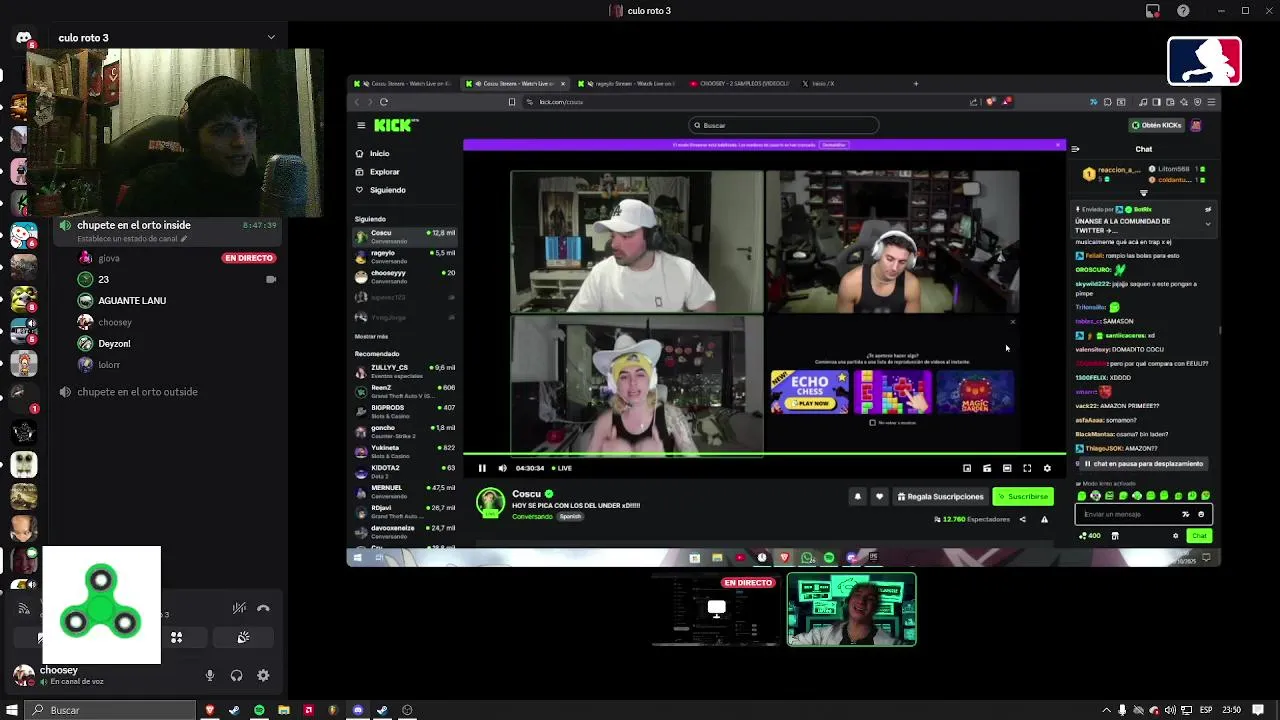This screenshot has width=1280, height=720.
Task: Join voice channel chupete en el orto outside
Action: [x=137, y=392]
